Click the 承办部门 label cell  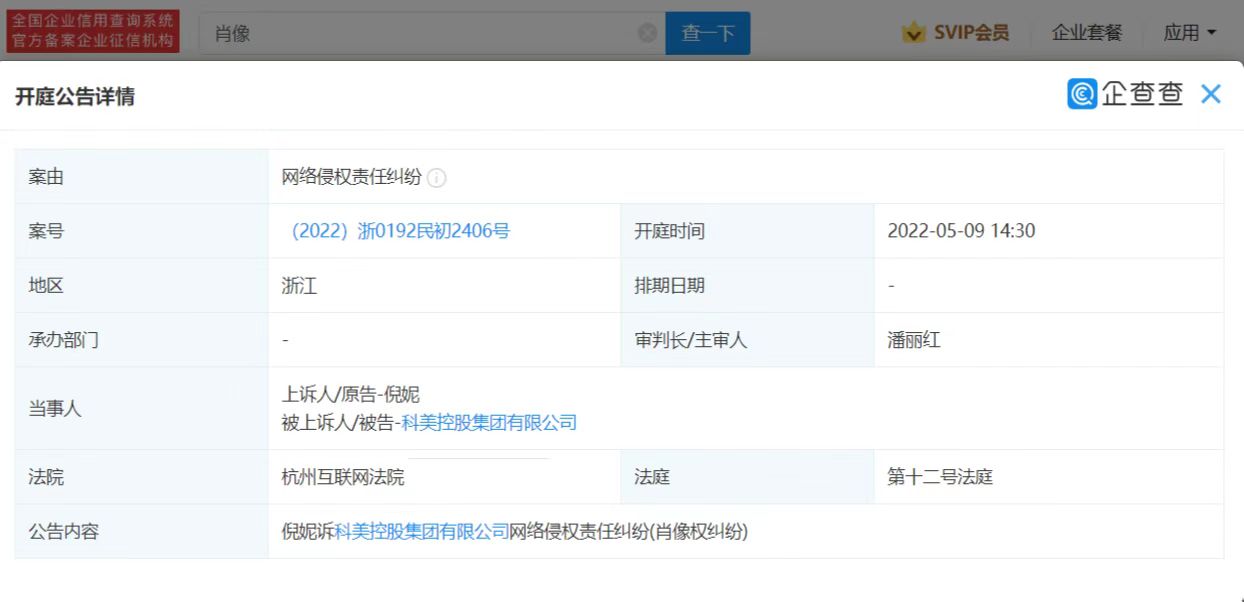tap(141, 340)
